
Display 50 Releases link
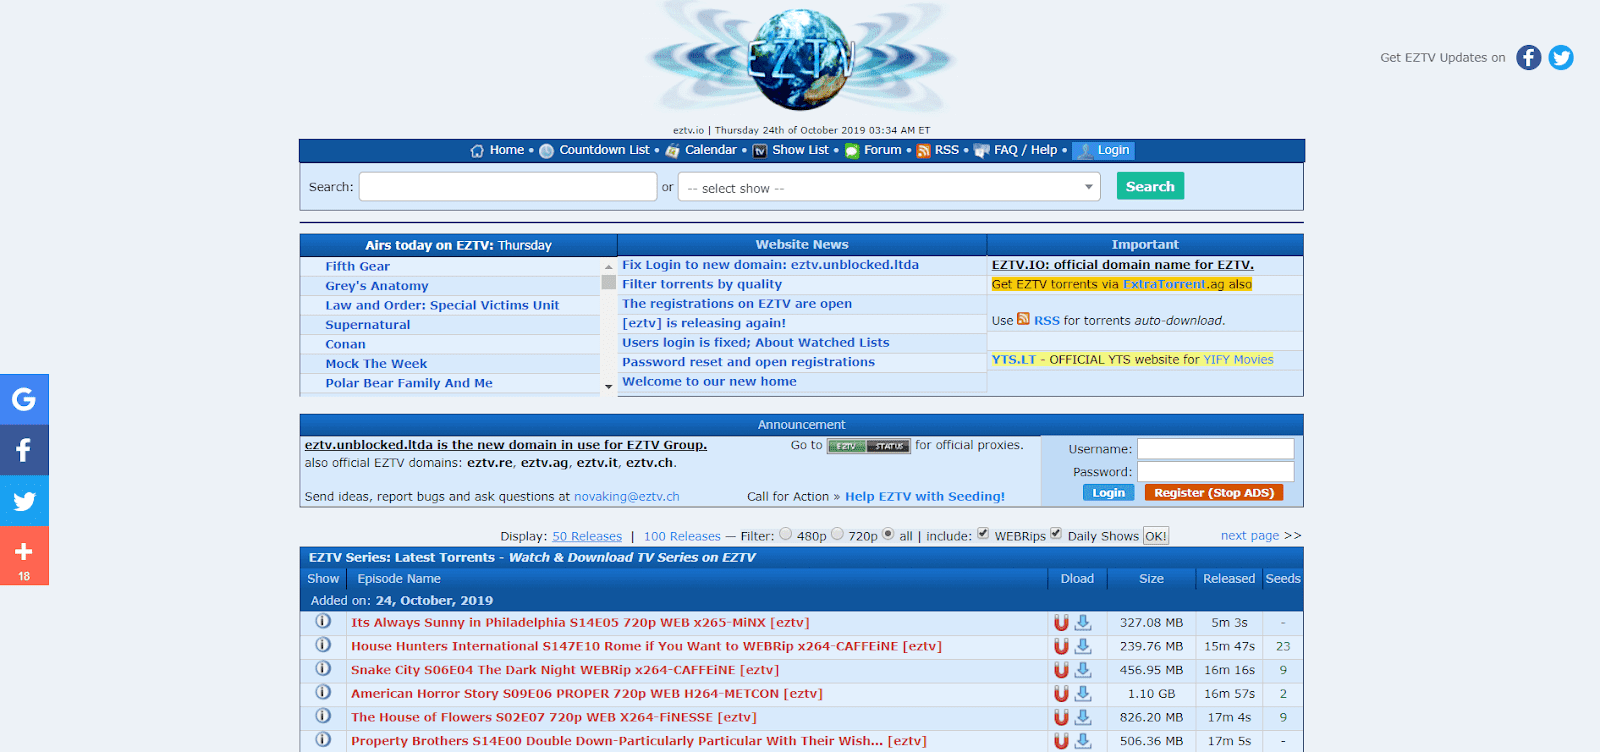tap(587, 537)
